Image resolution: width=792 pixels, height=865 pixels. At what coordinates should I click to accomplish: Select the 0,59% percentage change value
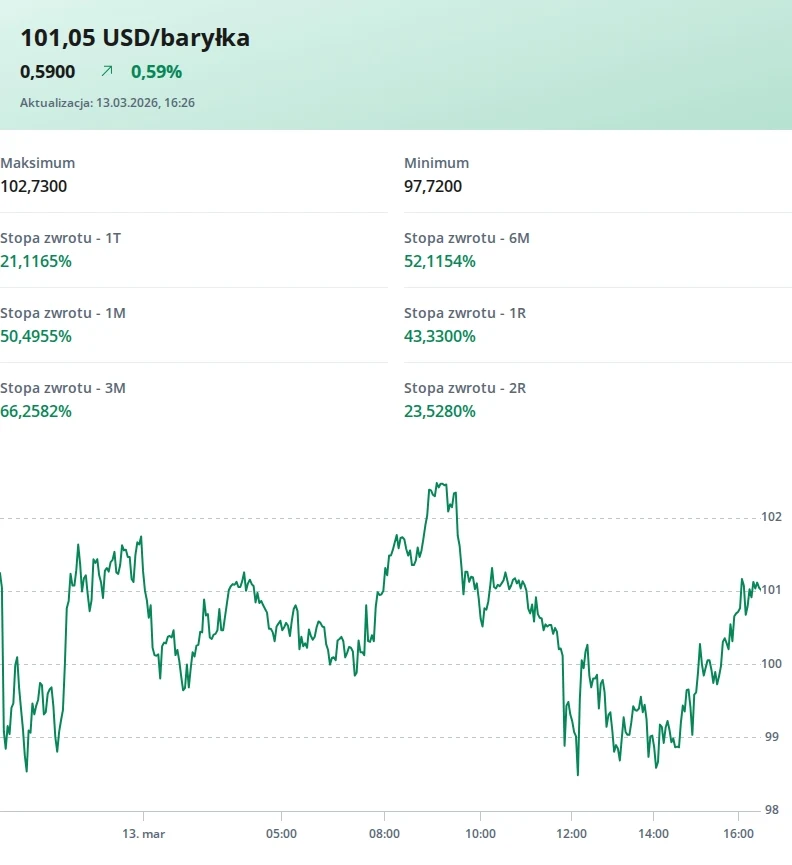[x=156, y=72]
